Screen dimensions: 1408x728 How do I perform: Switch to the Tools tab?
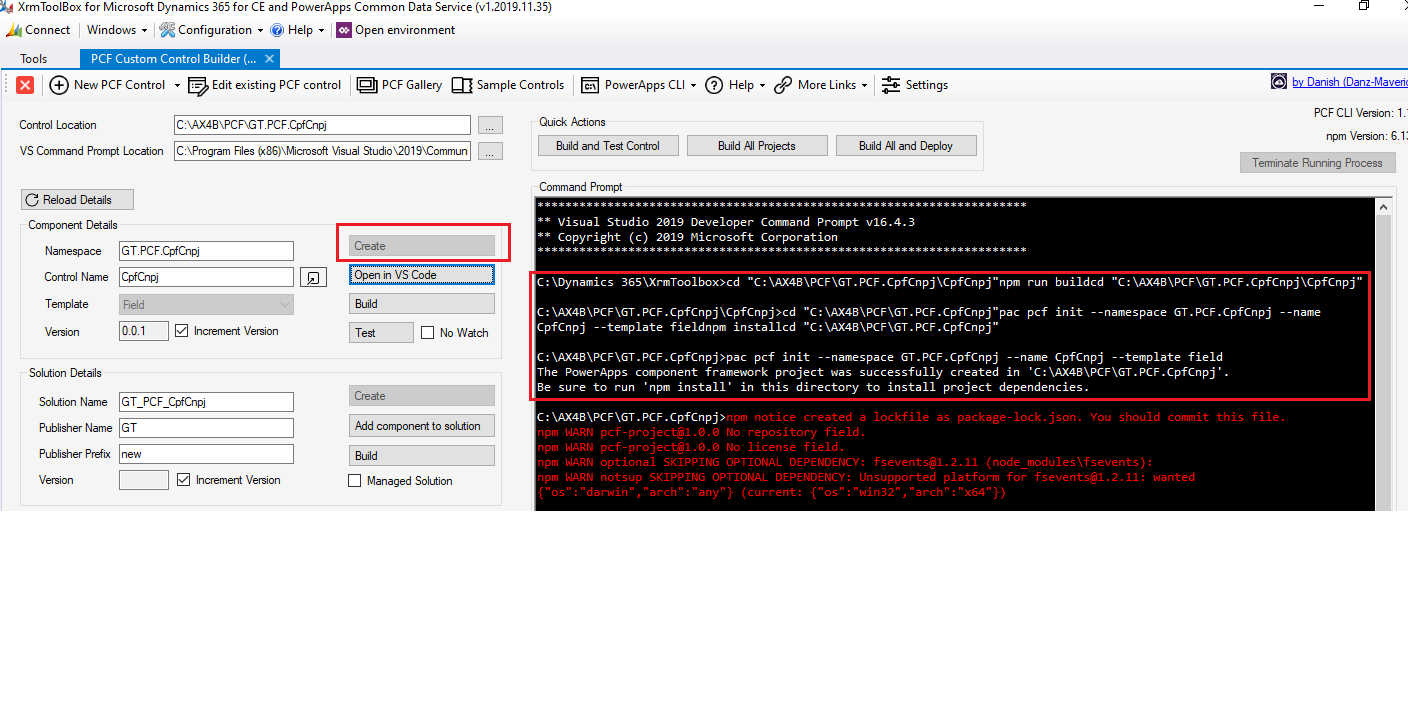point(34,59)
